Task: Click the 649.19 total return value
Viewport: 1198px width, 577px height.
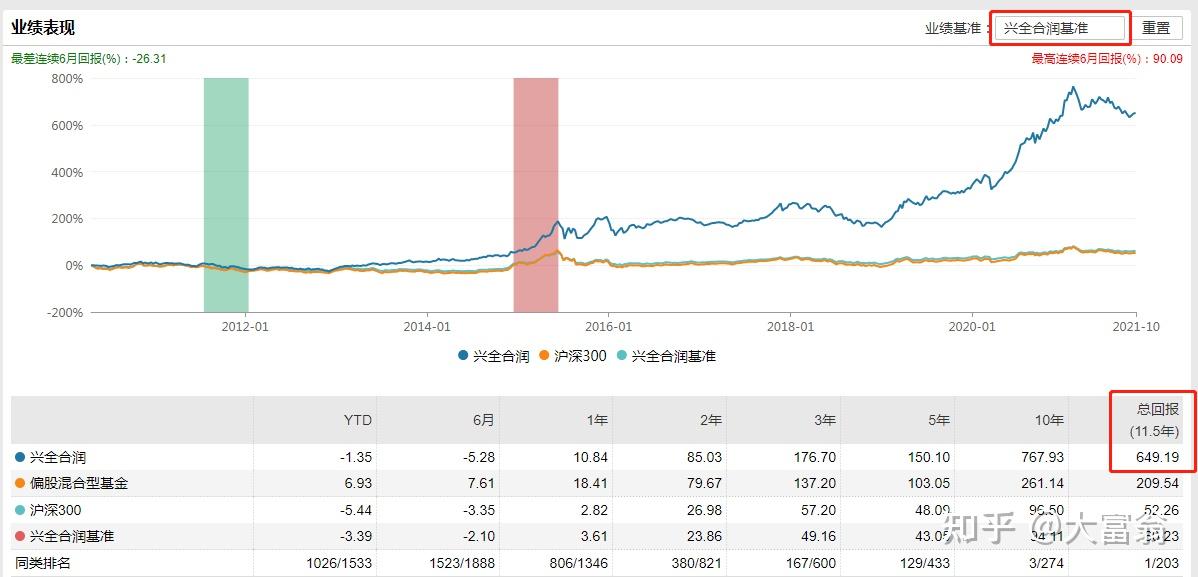Action: tap(1158, 458)
